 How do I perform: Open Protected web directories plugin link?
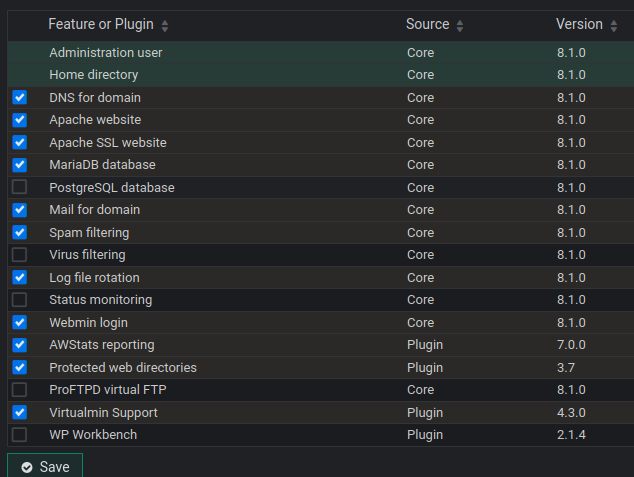tap(123, 367)
